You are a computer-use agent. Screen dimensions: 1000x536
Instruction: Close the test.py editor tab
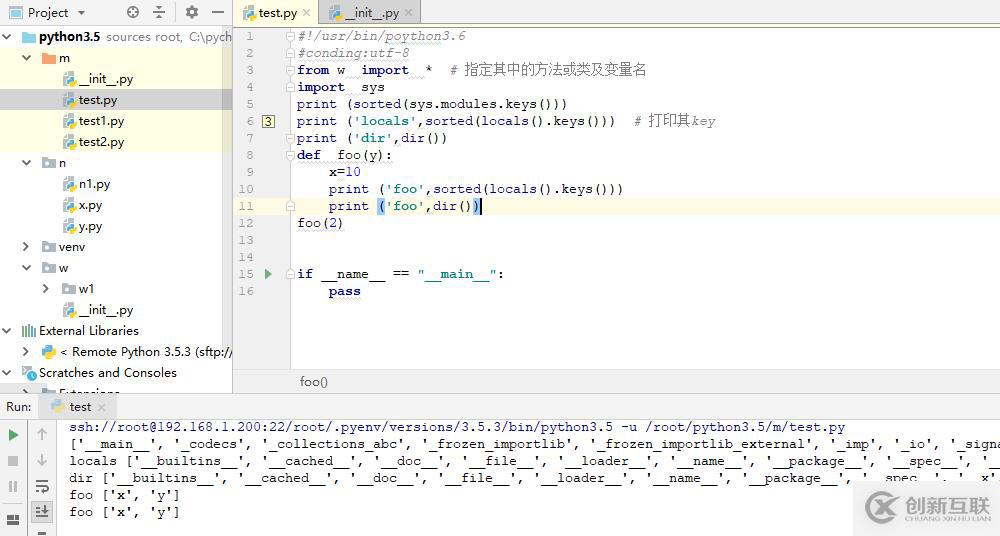point(306,13)
